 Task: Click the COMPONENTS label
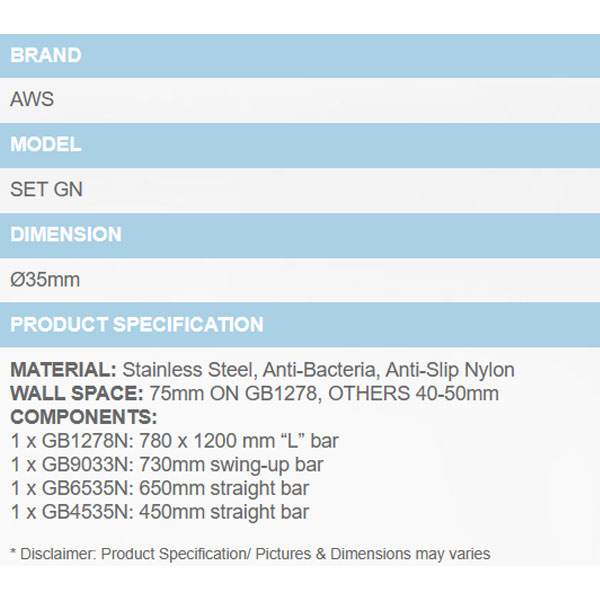coord(83,418)
